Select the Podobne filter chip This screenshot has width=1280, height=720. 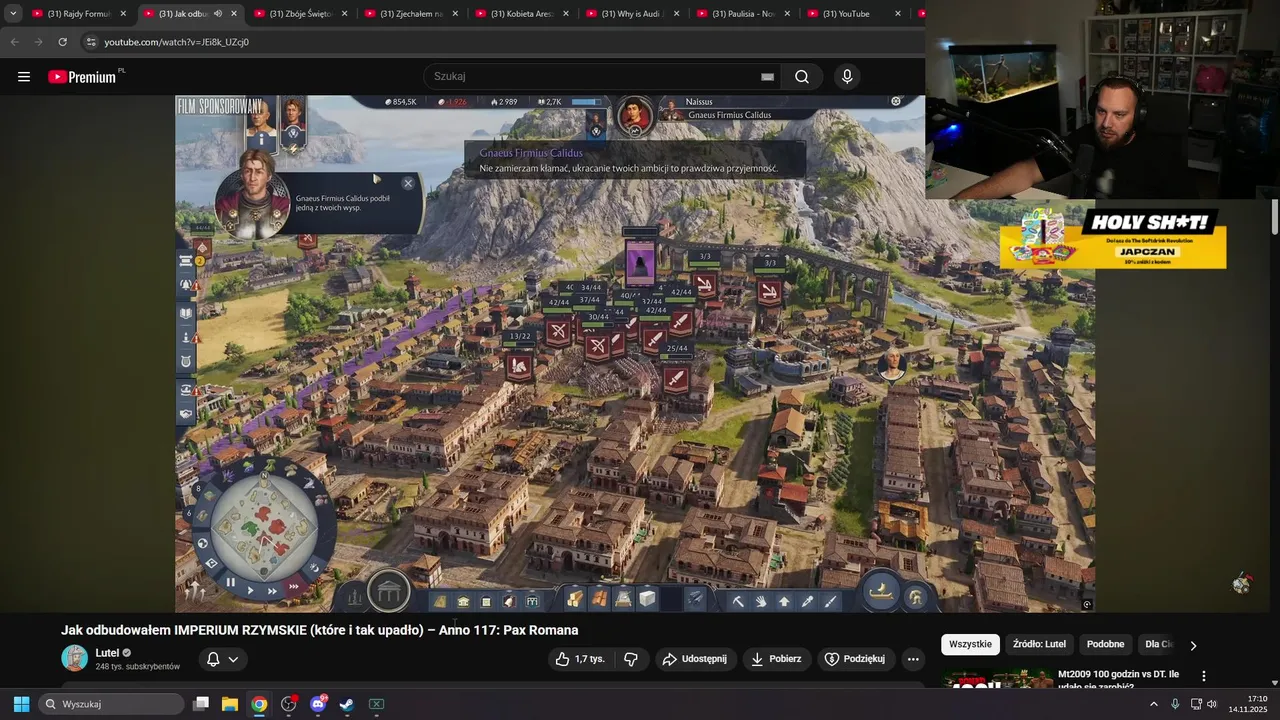pos(1105,644)
